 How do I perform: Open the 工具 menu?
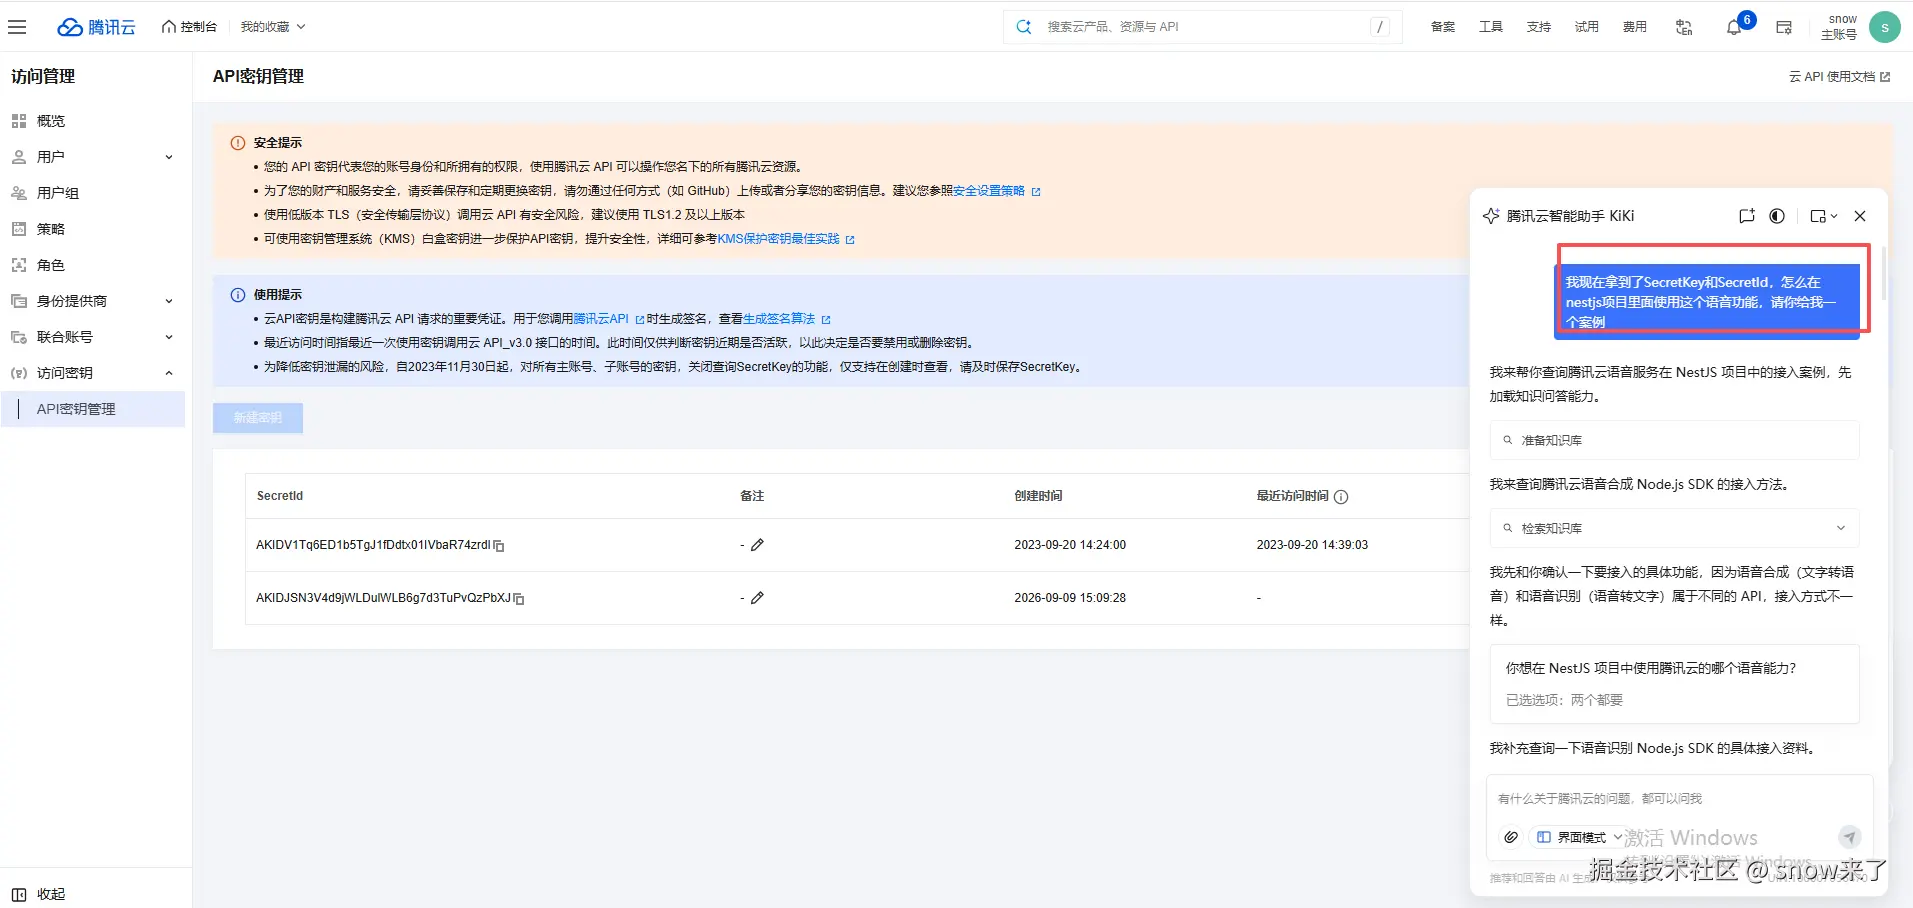click(x=1491, y=27)
